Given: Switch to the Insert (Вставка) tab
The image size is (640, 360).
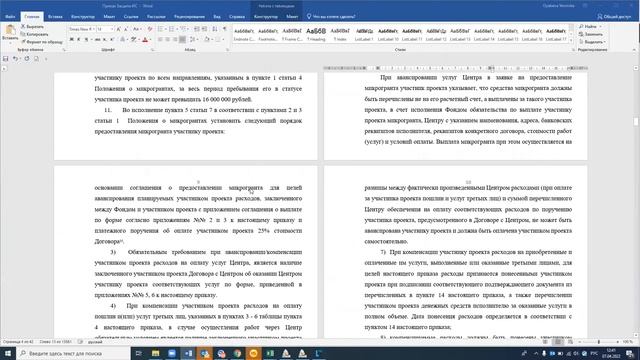Looking at the screenshot, I should (55, 17).
